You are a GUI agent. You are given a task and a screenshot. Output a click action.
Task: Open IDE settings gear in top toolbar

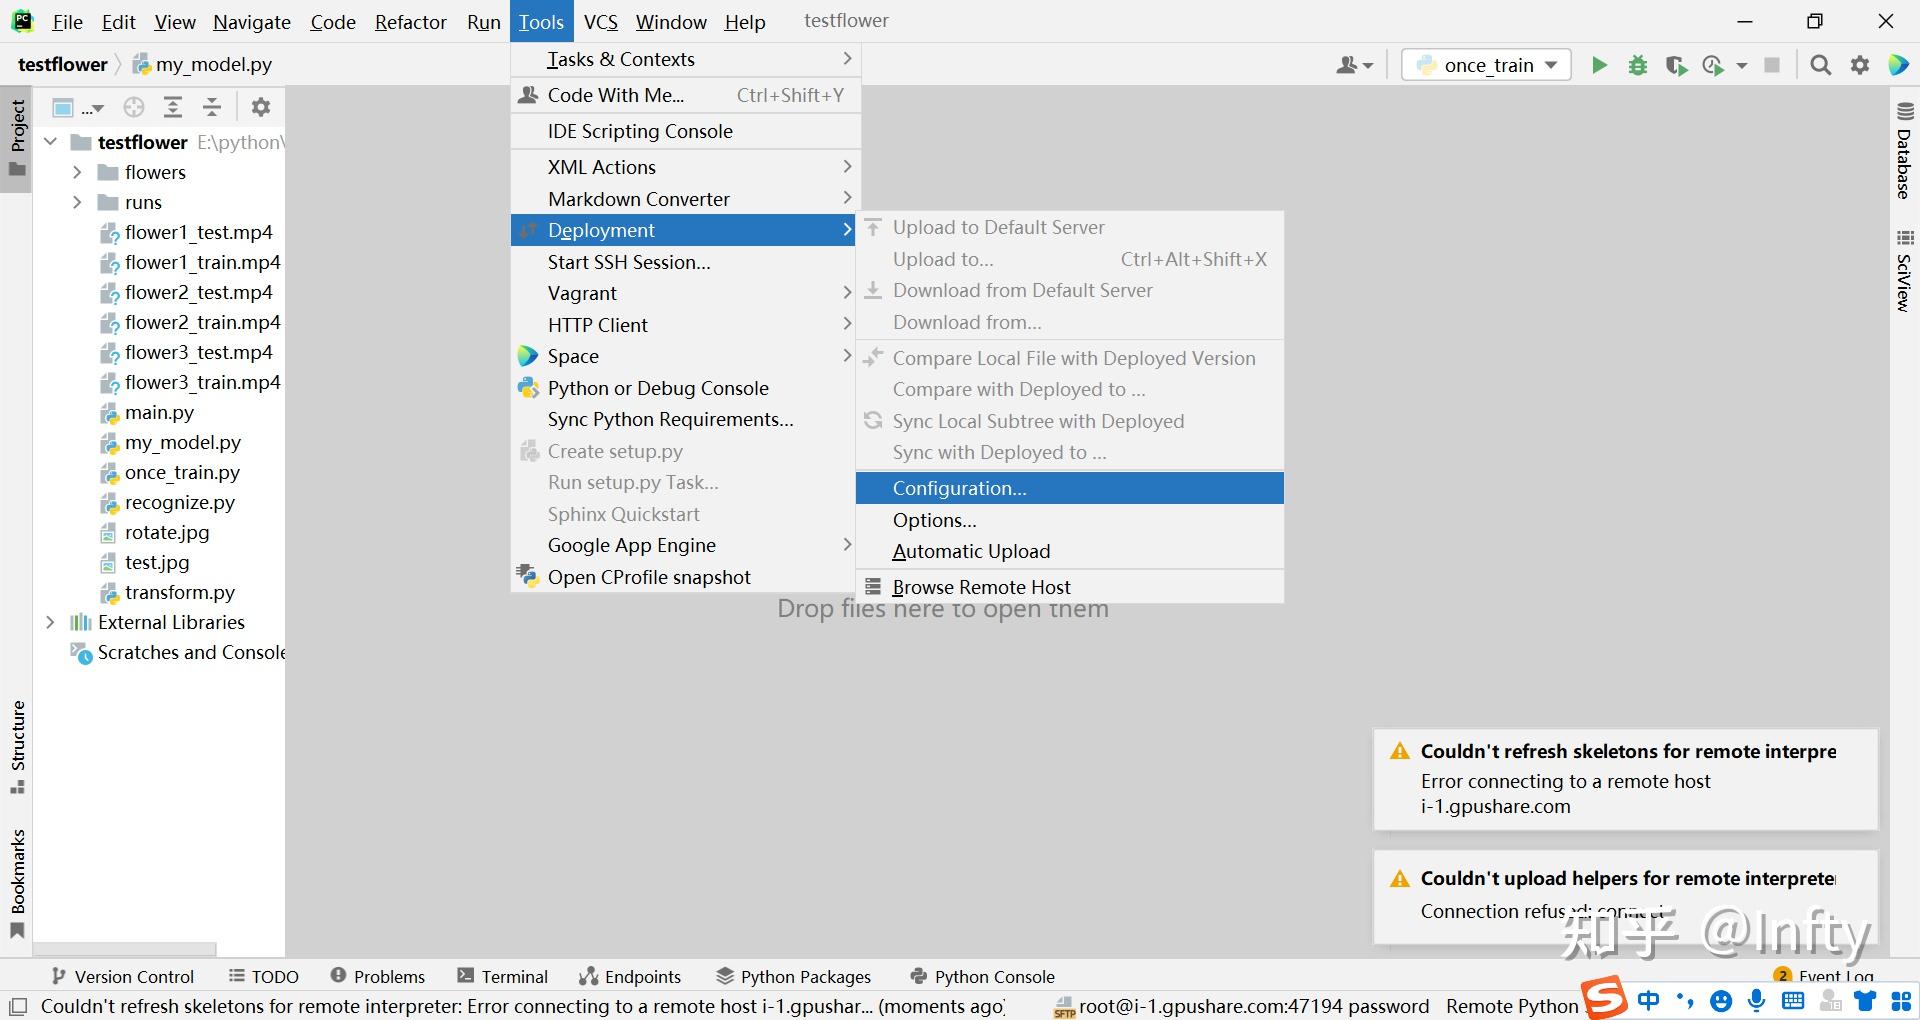(1860, 65)
